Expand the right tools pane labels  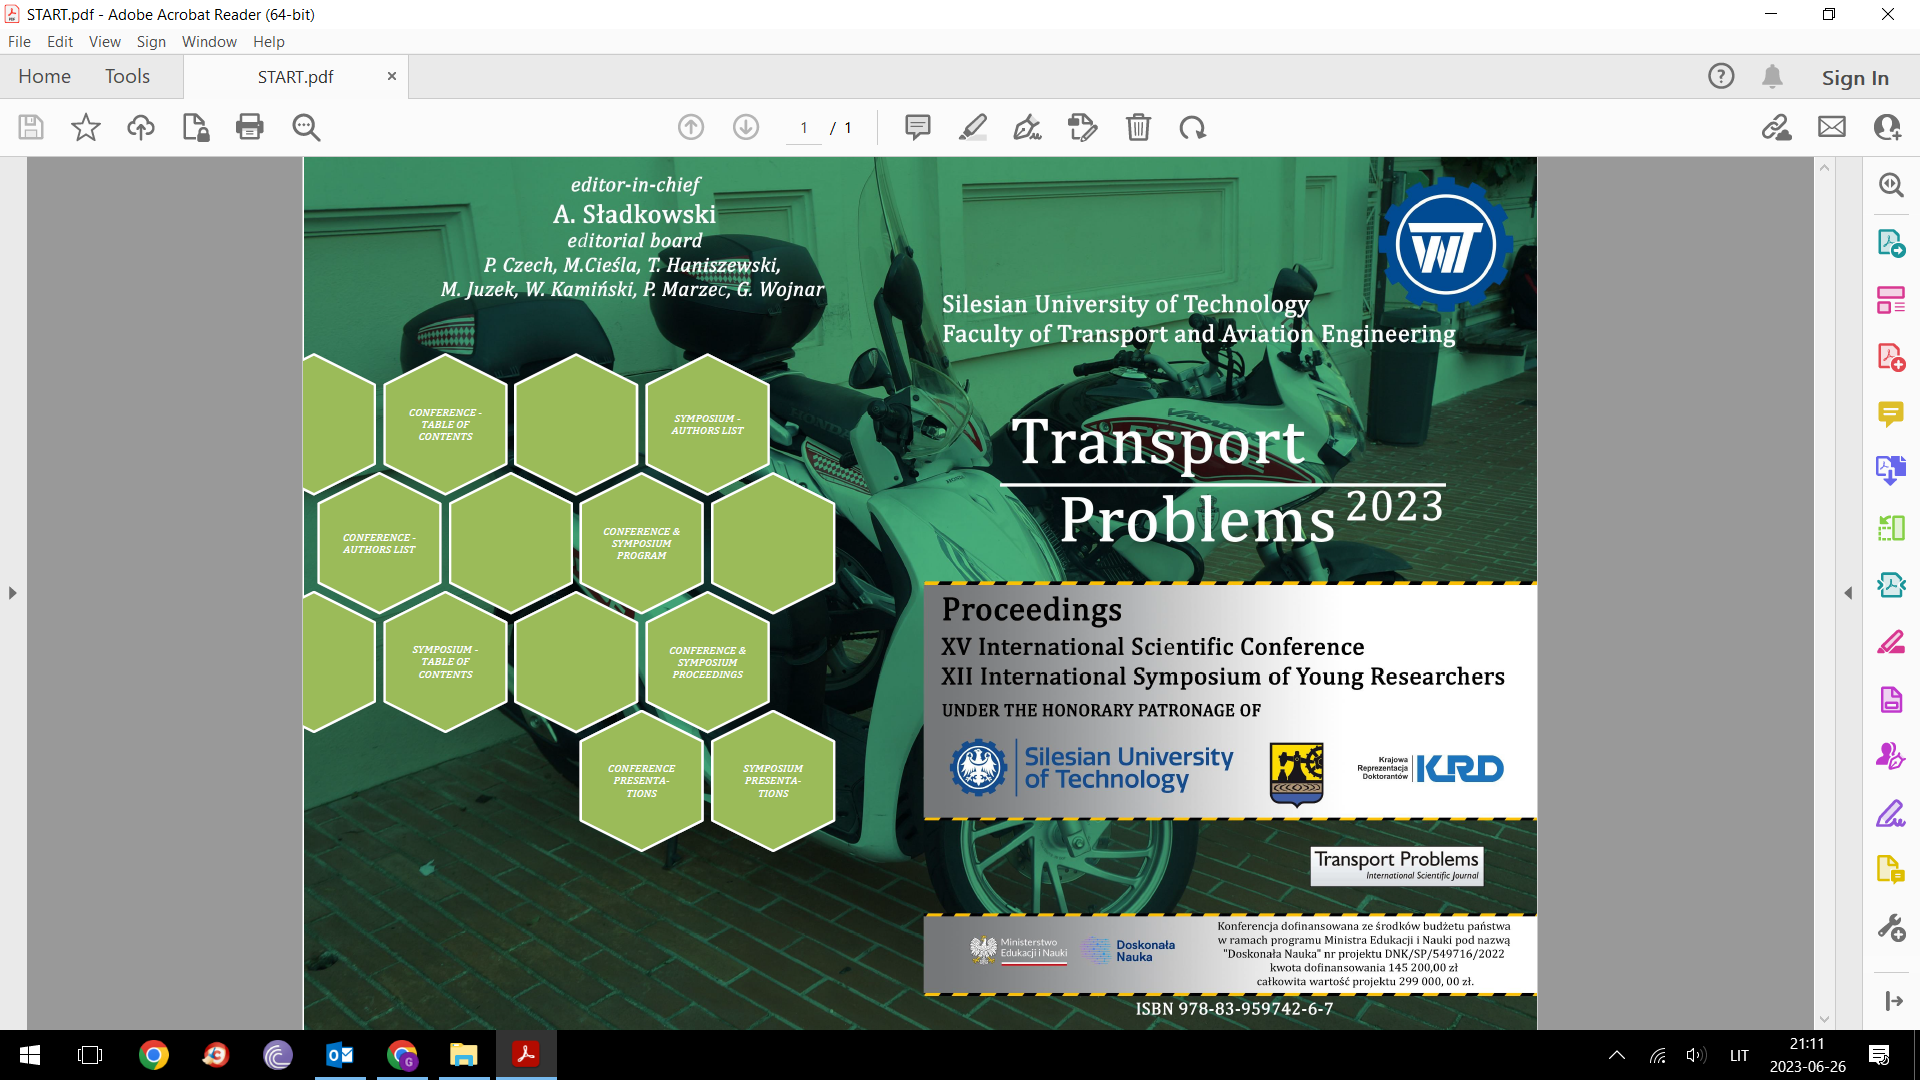pyautogui.click(x=1892, y=1000)
